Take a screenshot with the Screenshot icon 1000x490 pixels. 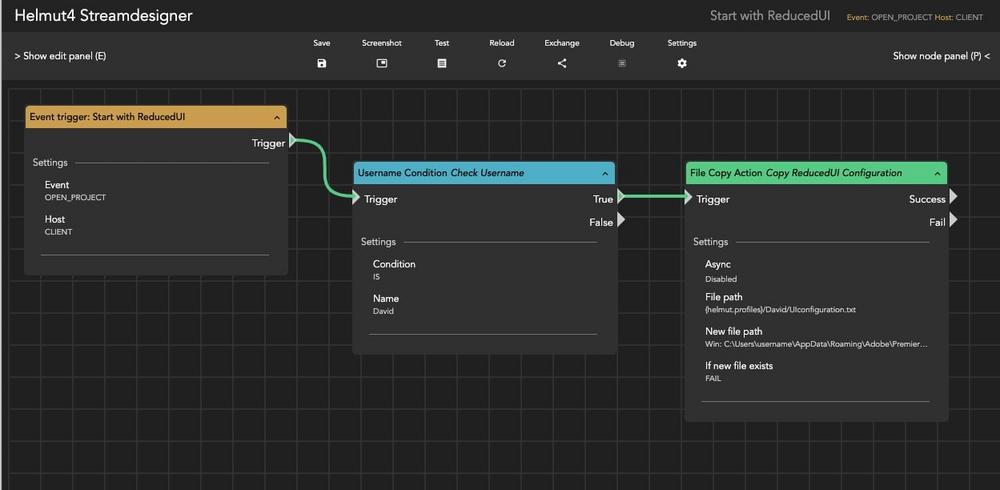(381, 63)
